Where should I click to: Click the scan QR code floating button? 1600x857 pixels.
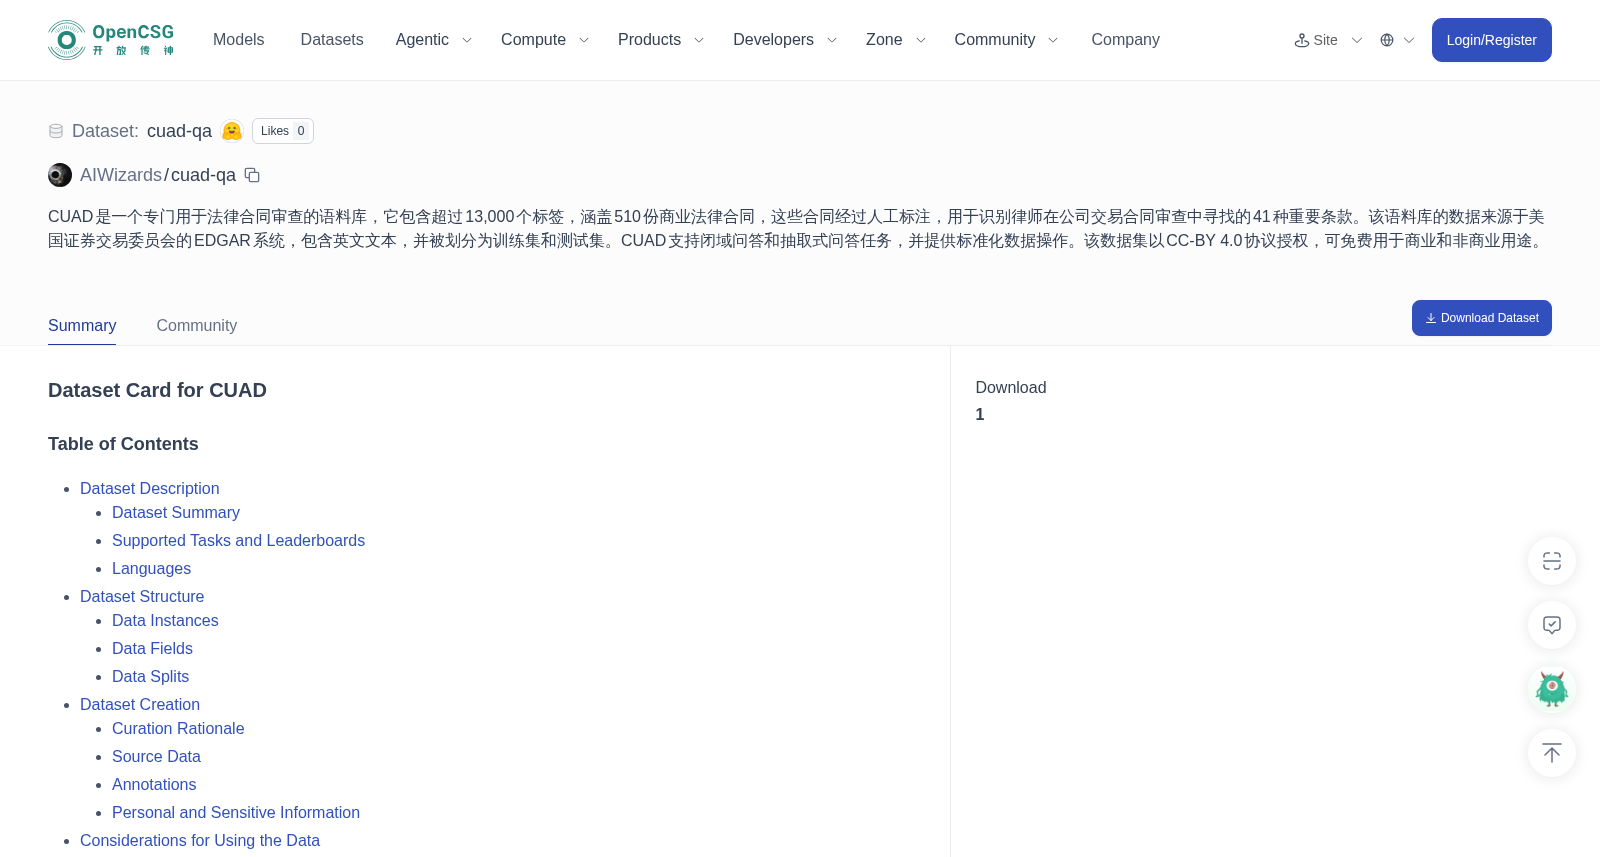(x=1552, y=561)
